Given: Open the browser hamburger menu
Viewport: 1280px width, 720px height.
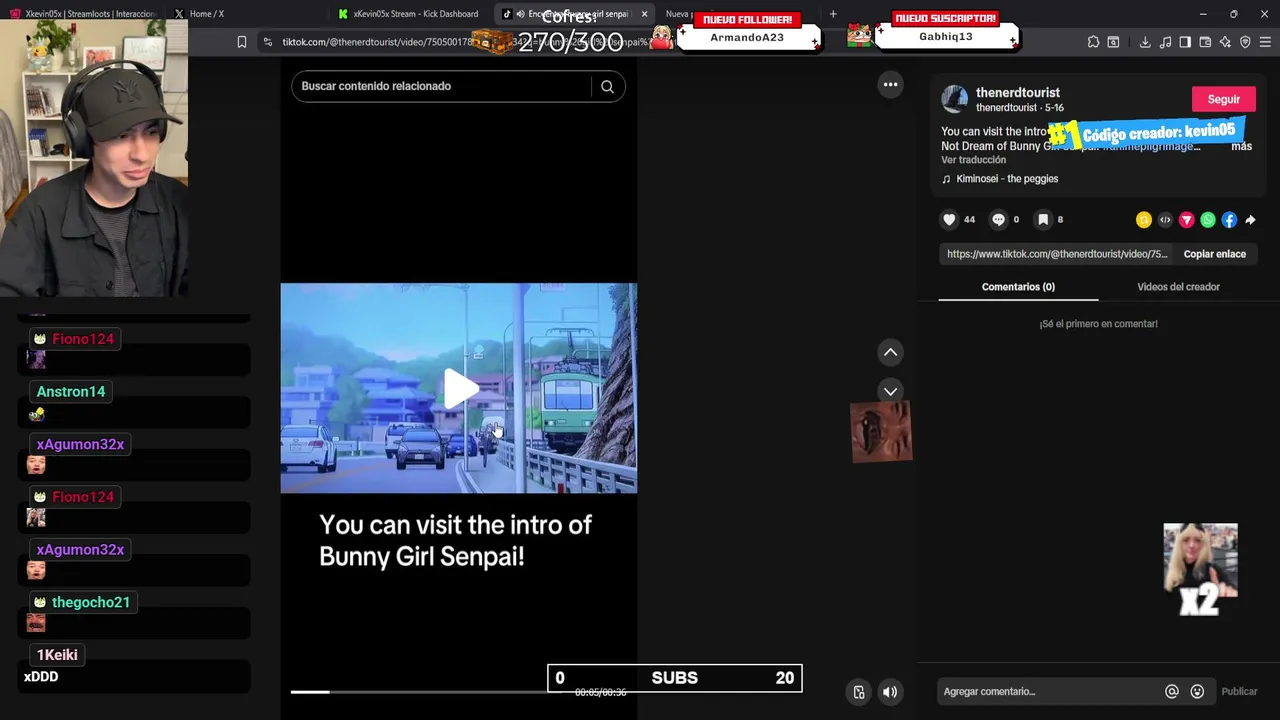Looking at the screenshot, I should 1266,42.
